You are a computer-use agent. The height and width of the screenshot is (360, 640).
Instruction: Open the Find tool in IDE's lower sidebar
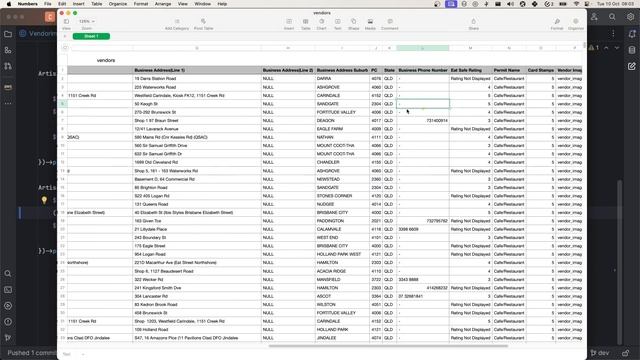pyautogui.click(x=8, y=273)
